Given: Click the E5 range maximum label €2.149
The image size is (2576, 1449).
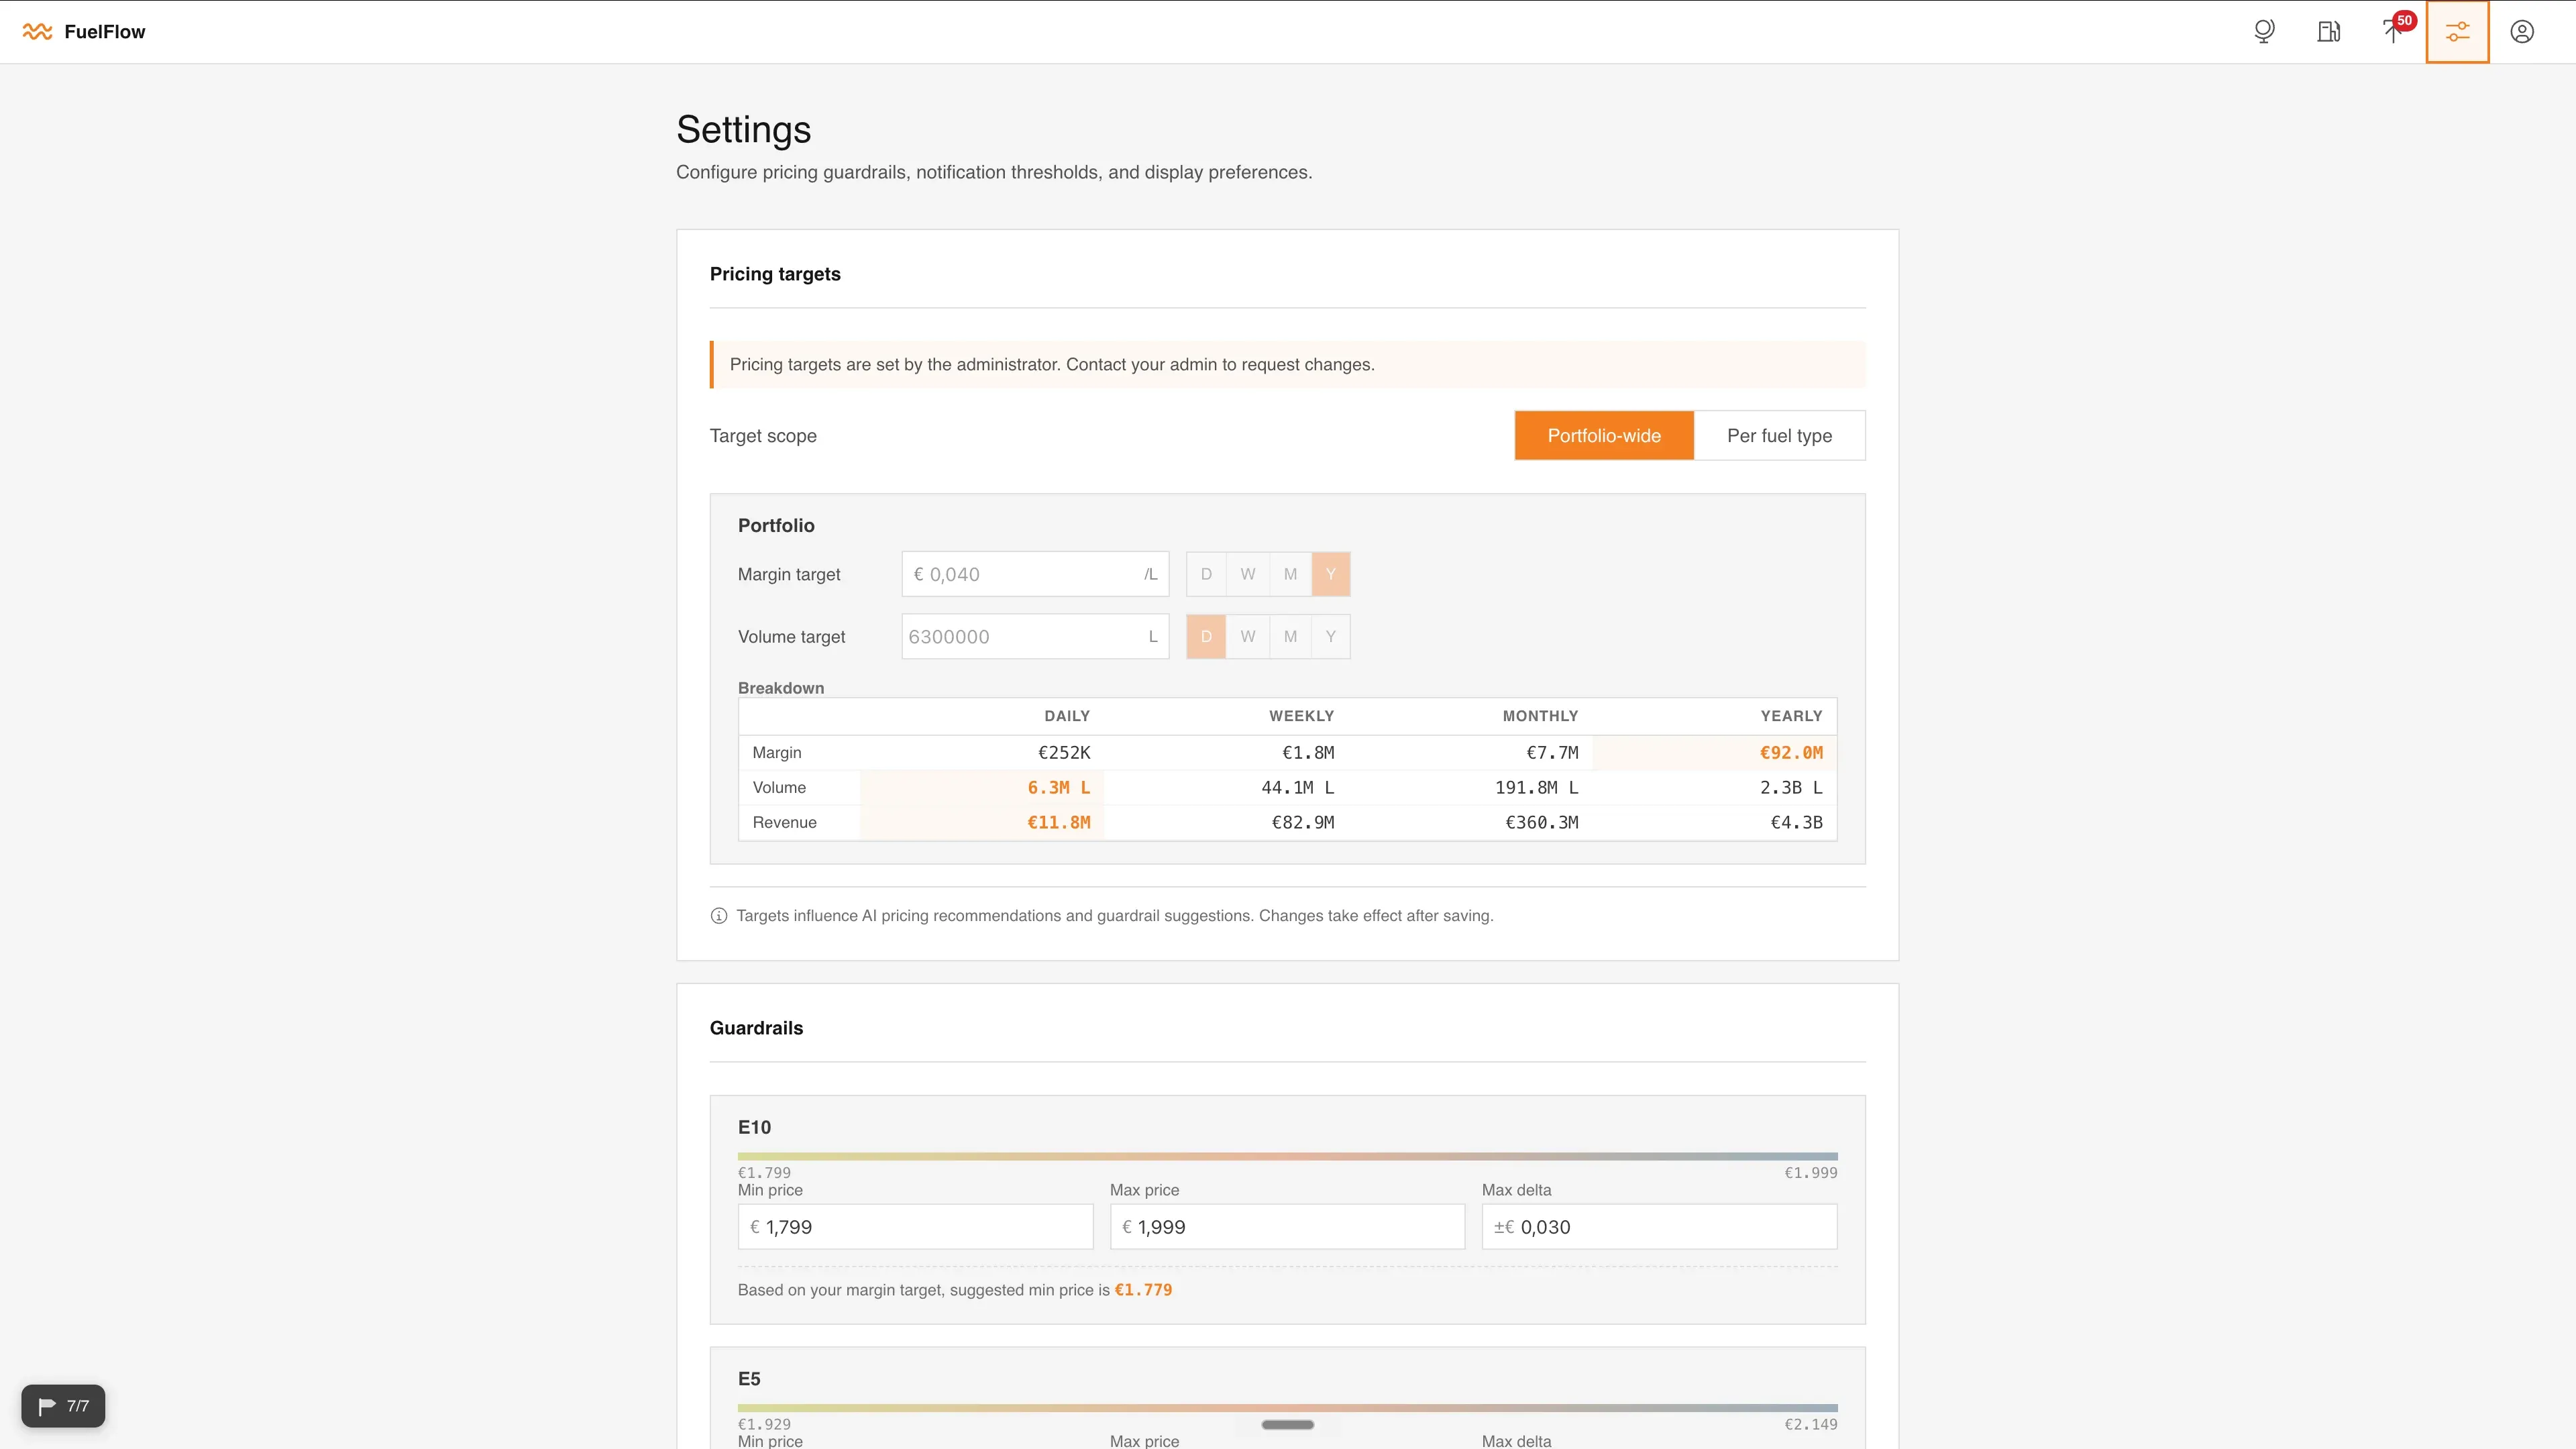Looking at the screenshot, I should (1811, 1425).
